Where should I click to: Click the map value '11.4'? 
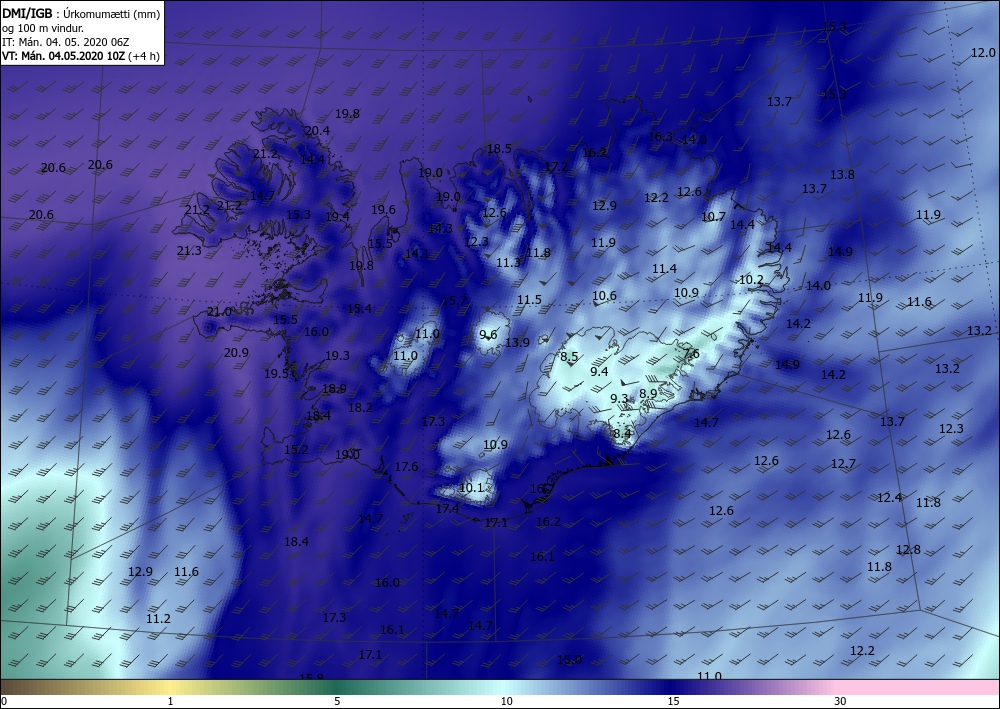click(665, 269)
